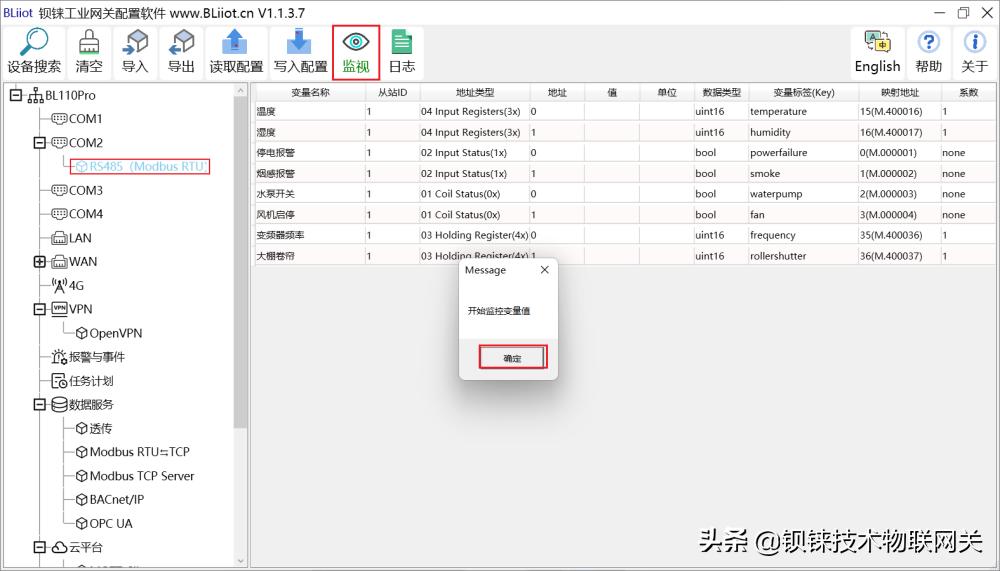Open the 日志 log viewer
Image resolution: width=1000 pixels, height=571 pixels.
point(402,52)
